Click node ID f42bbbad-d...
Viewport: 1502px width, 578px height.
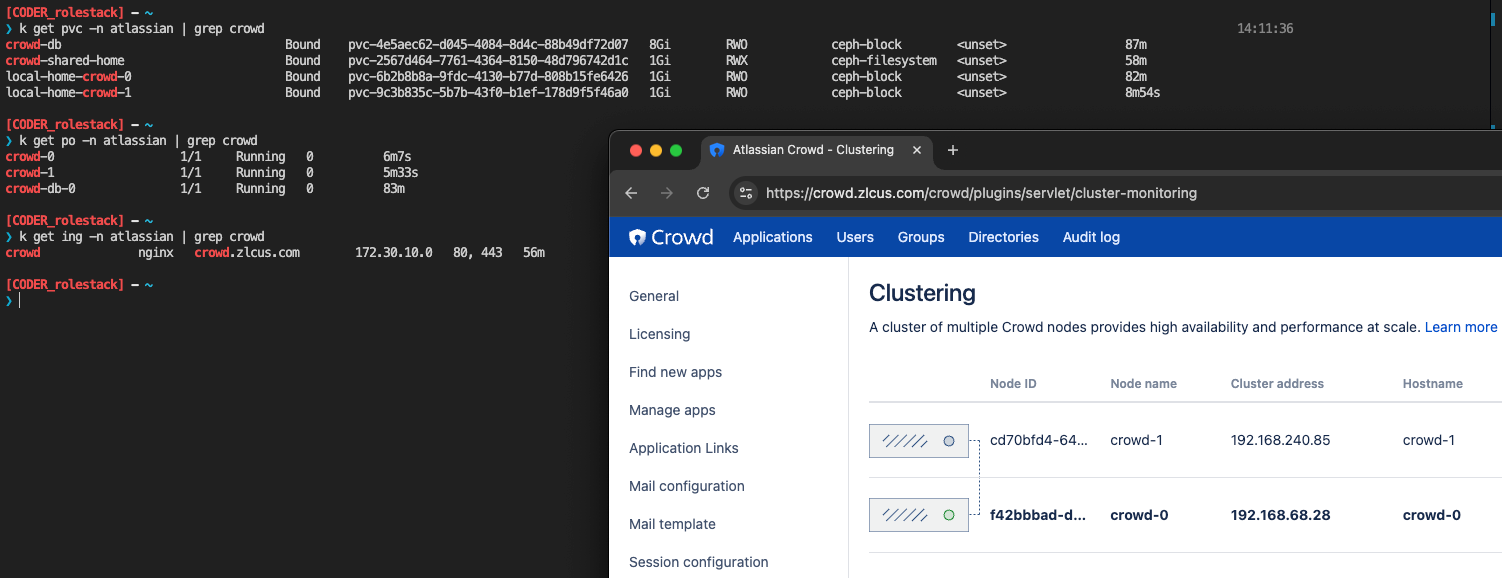(x=1038, y=515)
